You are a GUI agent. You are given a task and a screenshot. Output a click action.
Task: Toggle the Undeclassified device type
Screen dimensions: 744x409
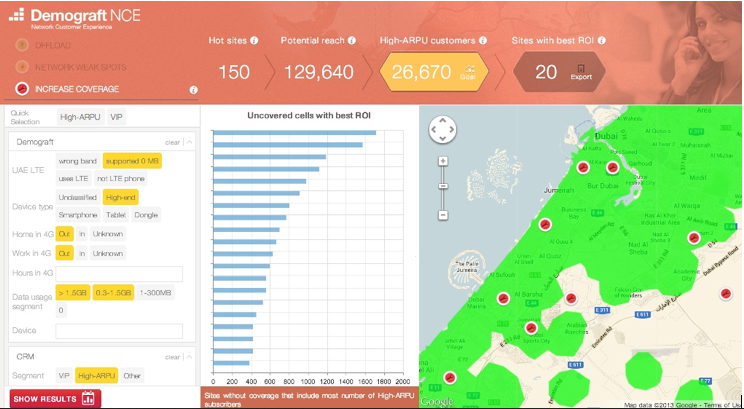coord(78,197)
